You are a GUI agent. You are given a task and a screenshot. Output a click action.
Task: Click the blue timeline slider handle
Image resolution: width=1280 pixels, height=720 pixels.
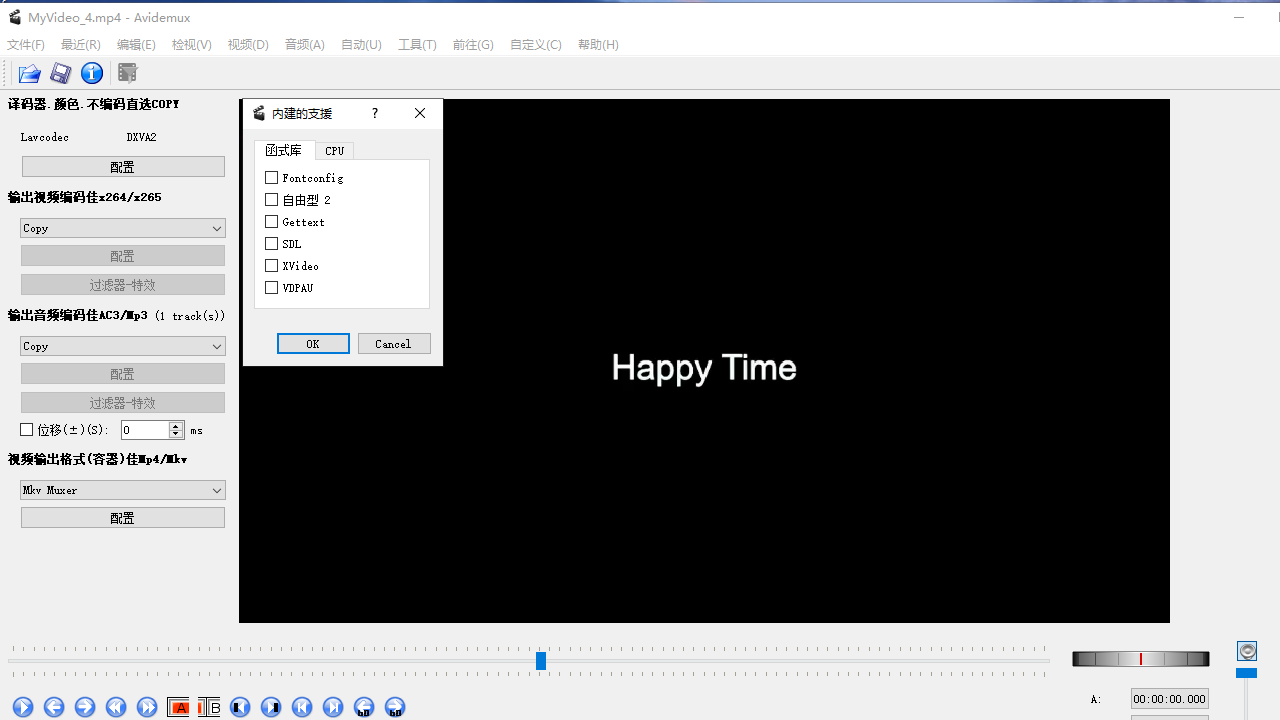541,661
